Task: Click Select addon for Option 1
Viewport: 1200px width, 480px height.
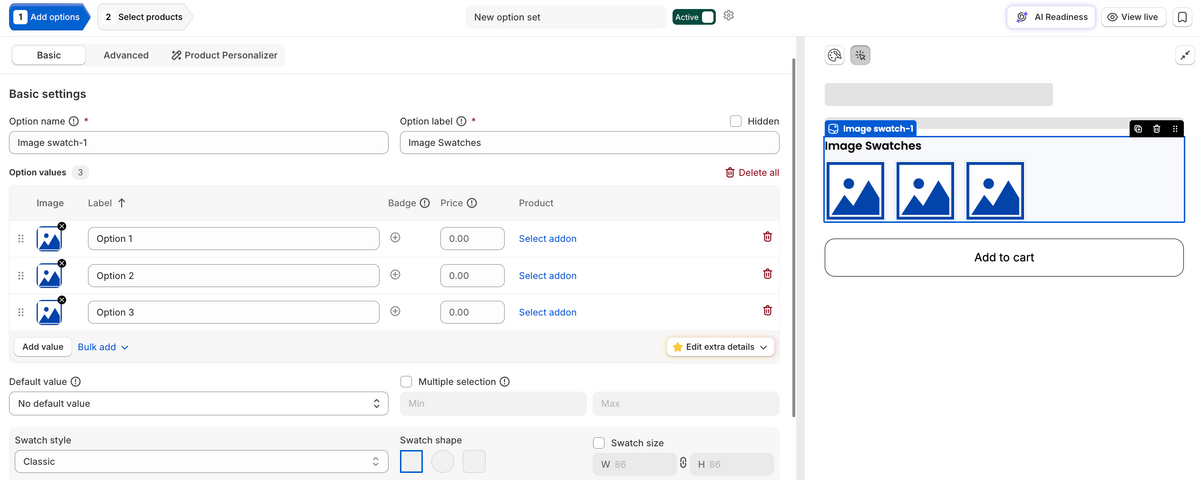Action: pyautogui.click(x=548, y=238)
